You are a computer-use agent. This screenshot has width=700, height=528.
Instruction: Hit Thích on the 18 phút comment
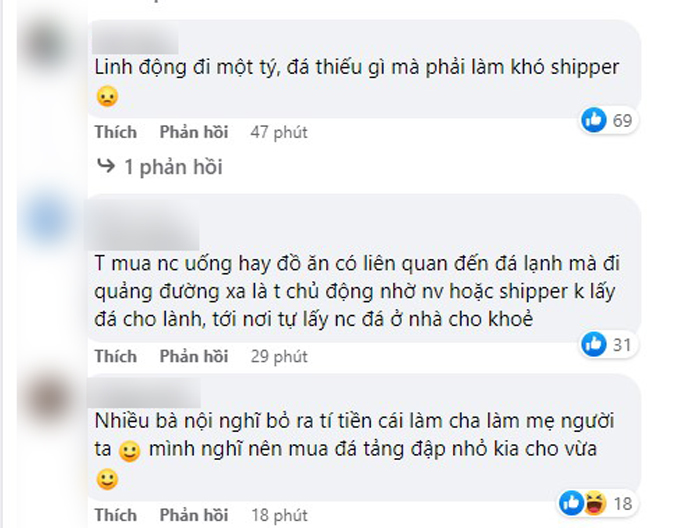[116, 516]
